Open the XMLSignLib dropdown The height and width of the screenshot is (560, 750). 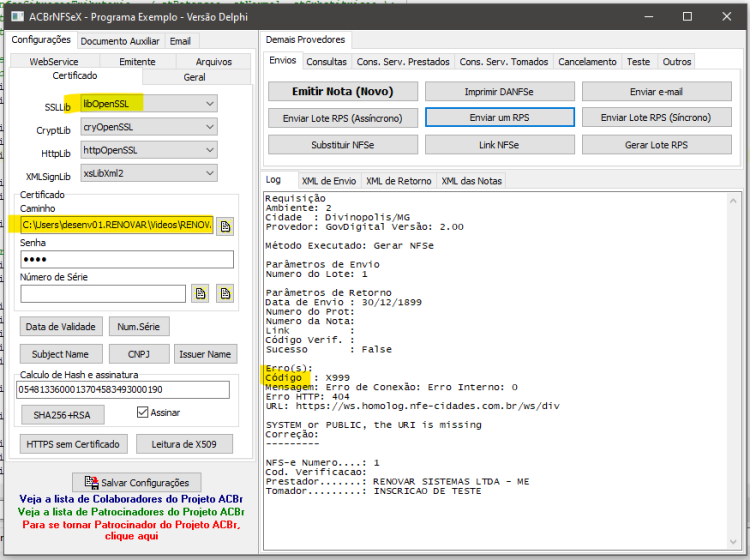pyautogui.click(x=149, y=173)
